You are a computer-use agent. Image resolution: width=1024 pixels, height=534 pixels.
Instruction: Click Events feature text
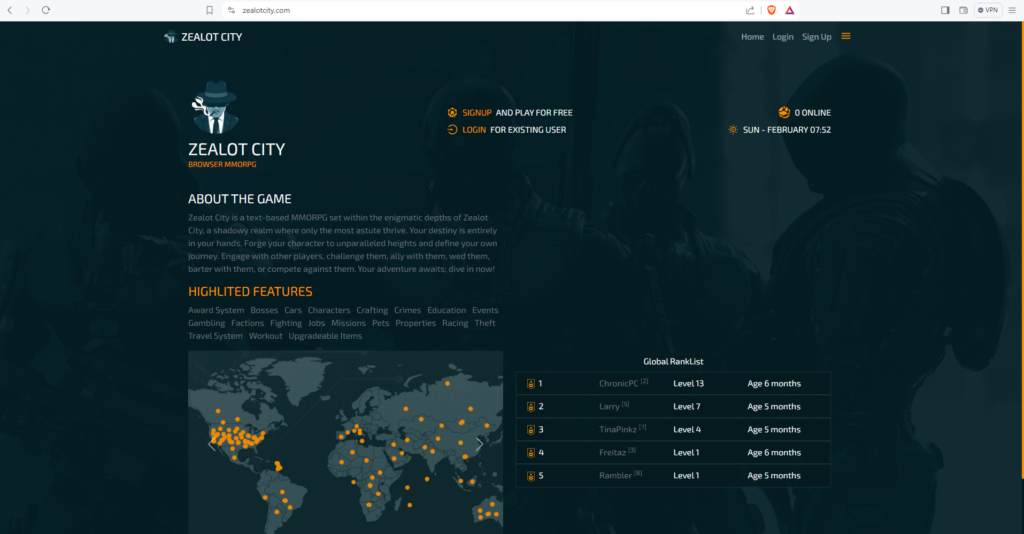pyautogui.click(x=485, y=310)
